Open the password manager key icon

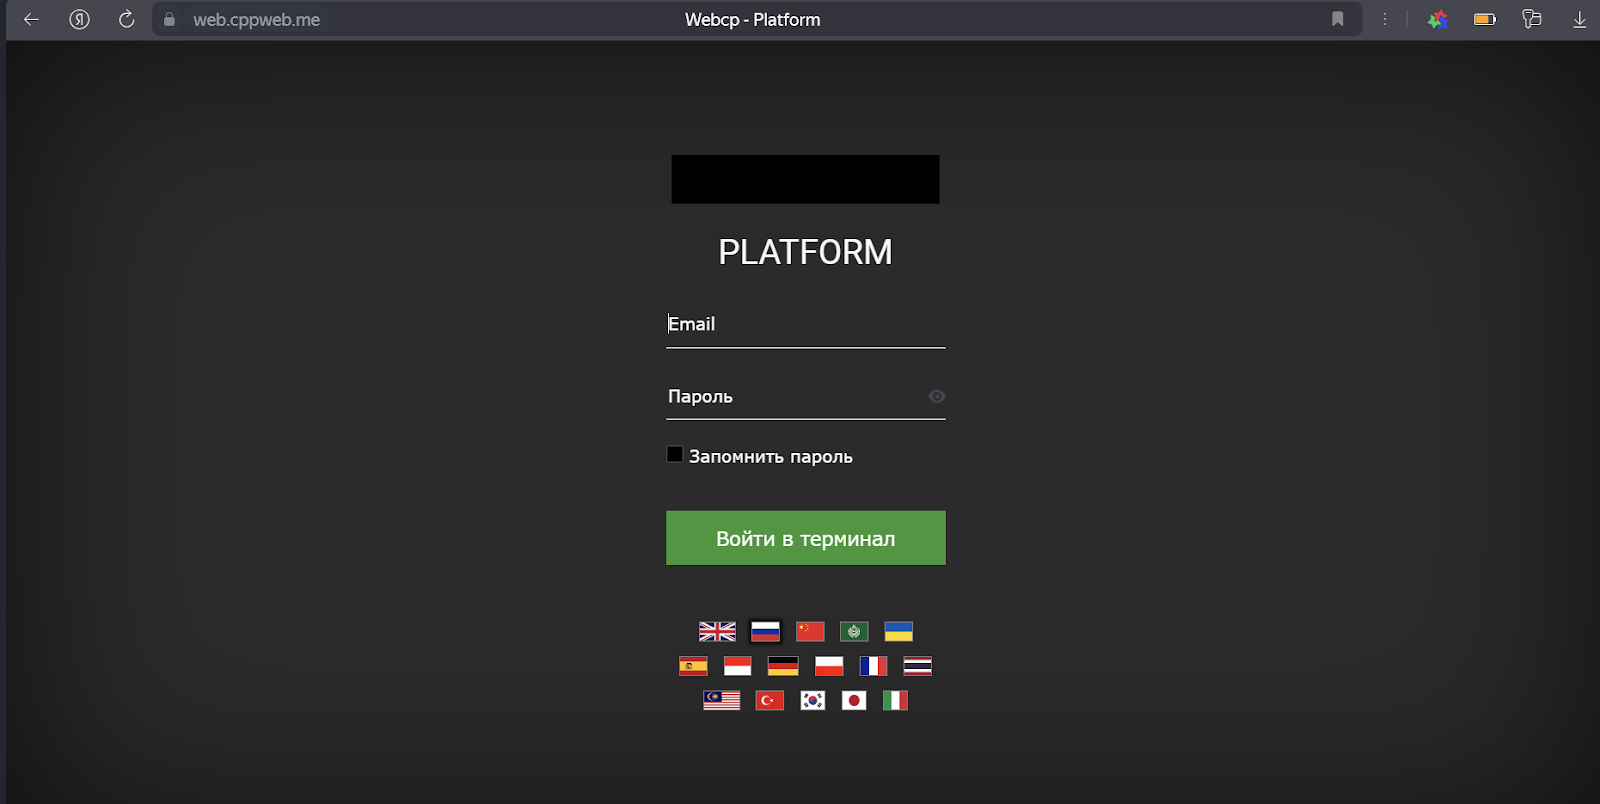[1531, 19]
